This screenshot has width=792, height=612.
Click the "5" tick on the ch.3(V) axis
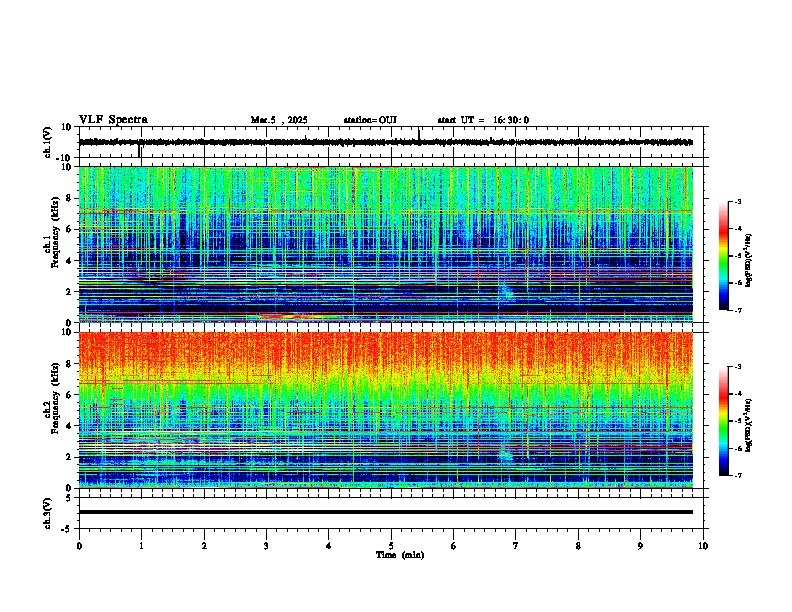(69, 498)
